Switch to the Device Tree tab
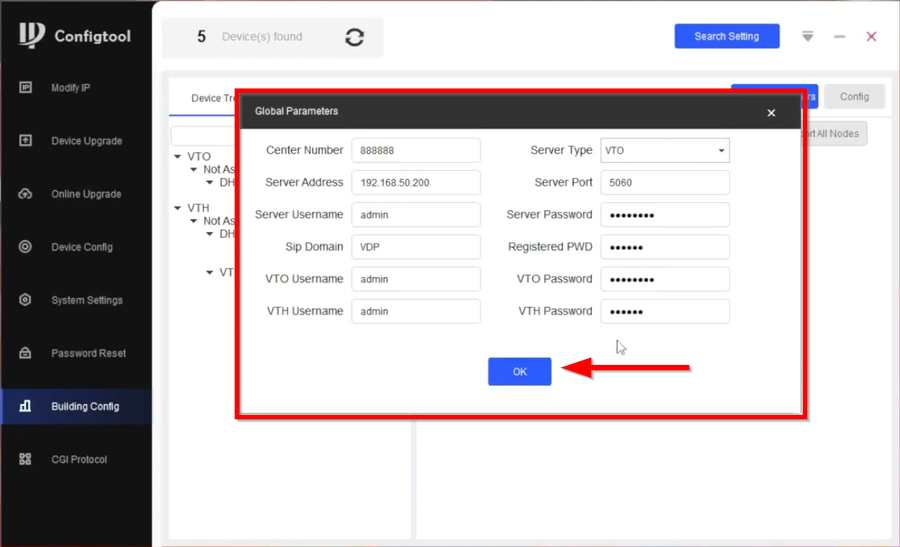 pos(212,98)
